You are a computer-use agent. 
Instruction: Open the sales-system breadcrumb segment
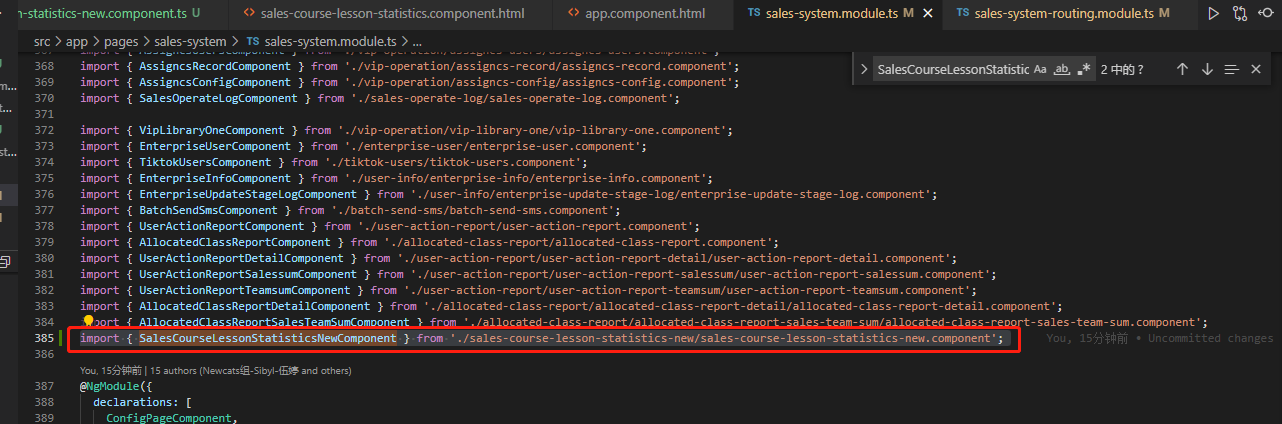point(189,41)
